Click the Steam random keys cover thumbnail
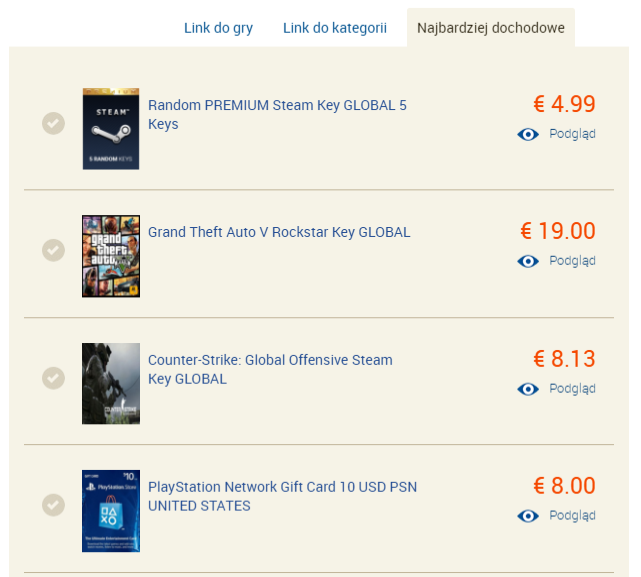 click(111, 129)
